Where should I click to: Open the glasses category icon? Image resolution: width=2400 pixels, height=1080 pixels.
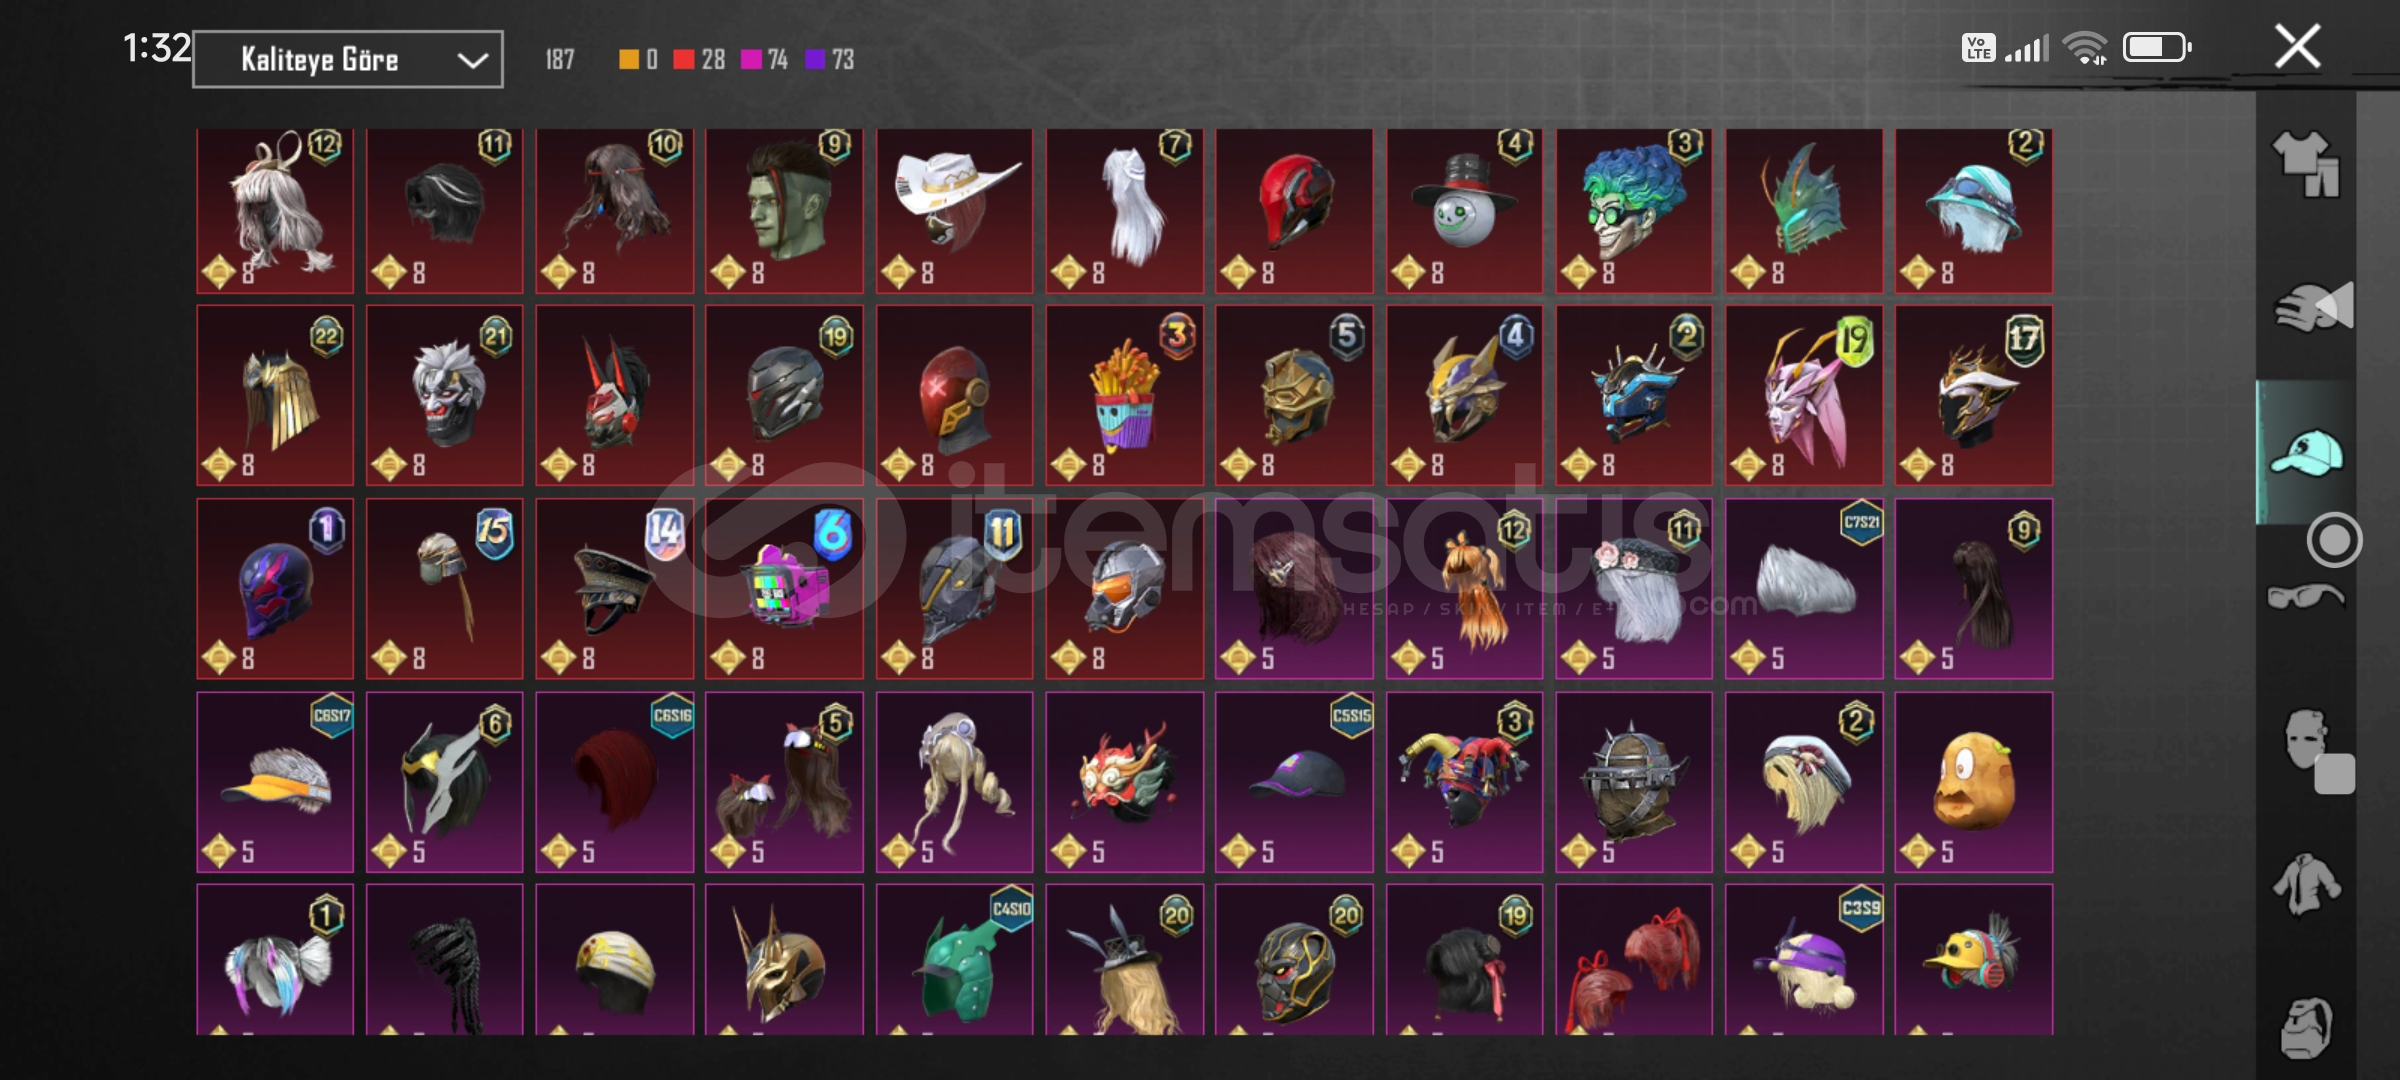[x=2306, y=597]
